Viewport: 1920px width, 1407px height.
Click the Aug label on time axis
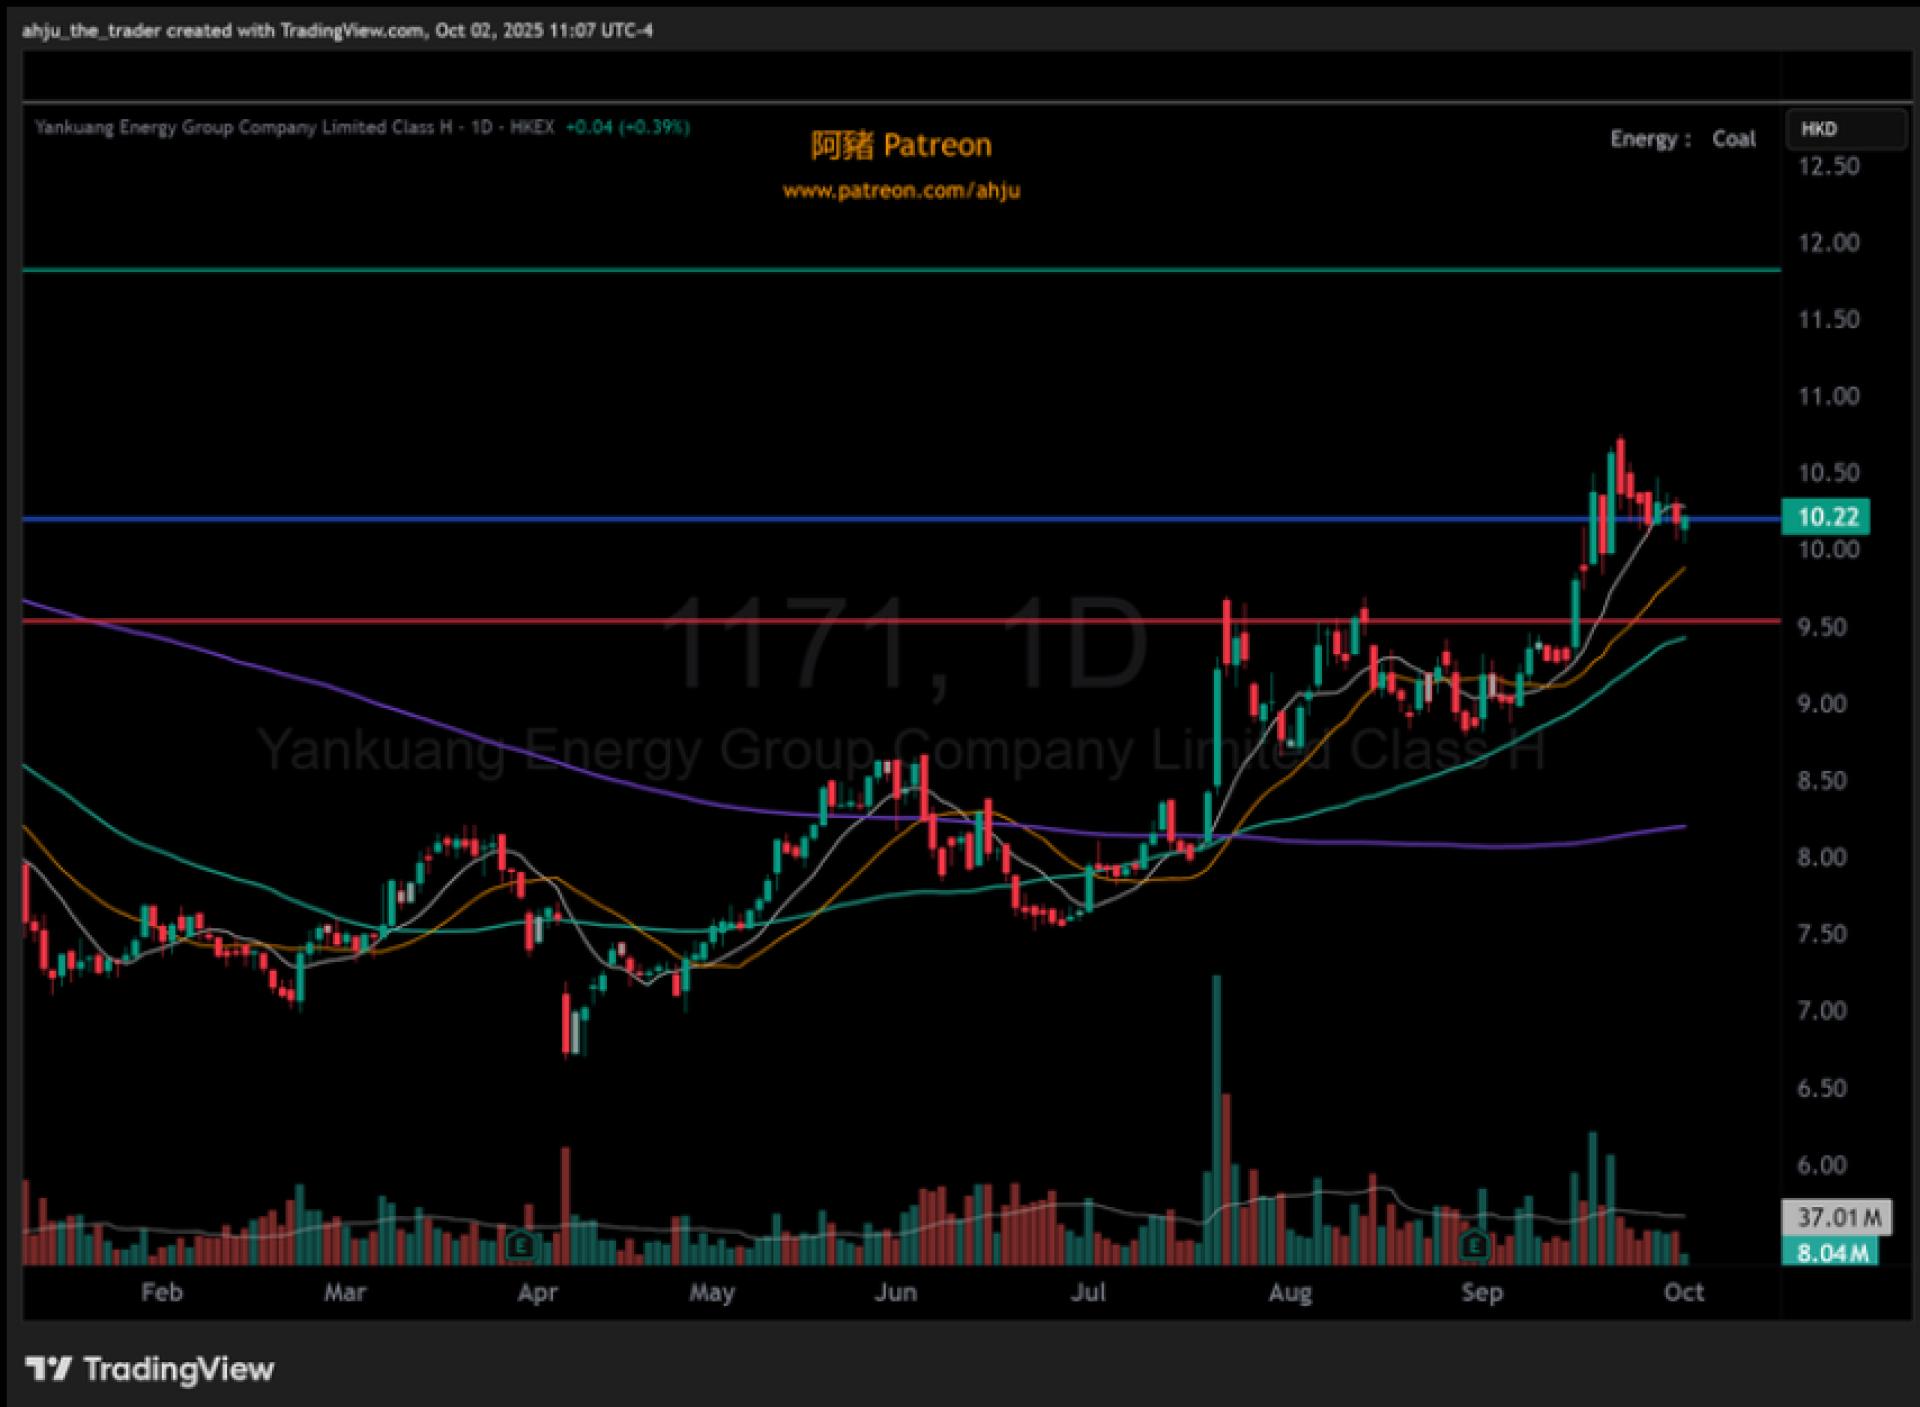pos(1289,1292)
